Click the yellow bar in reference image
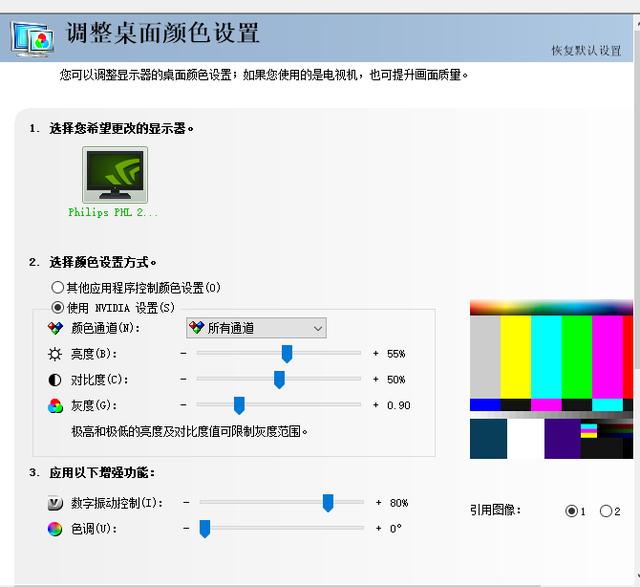Image resolution: width=640 pixels, height=587 pixels. tap(516, 356)
